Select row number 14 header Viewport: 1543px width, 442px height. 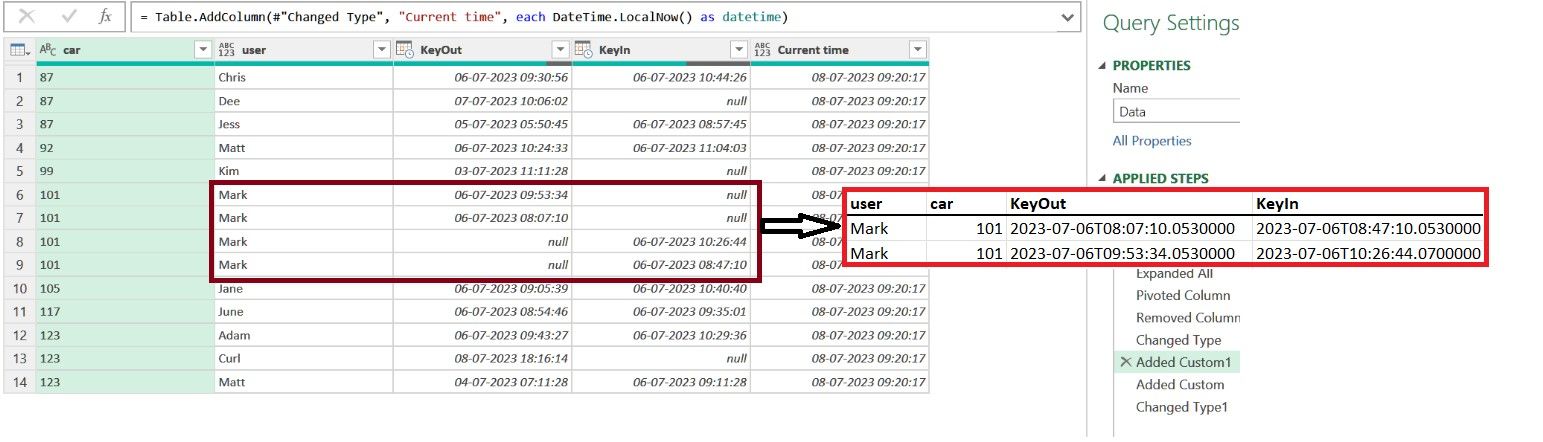pos(19,382)
